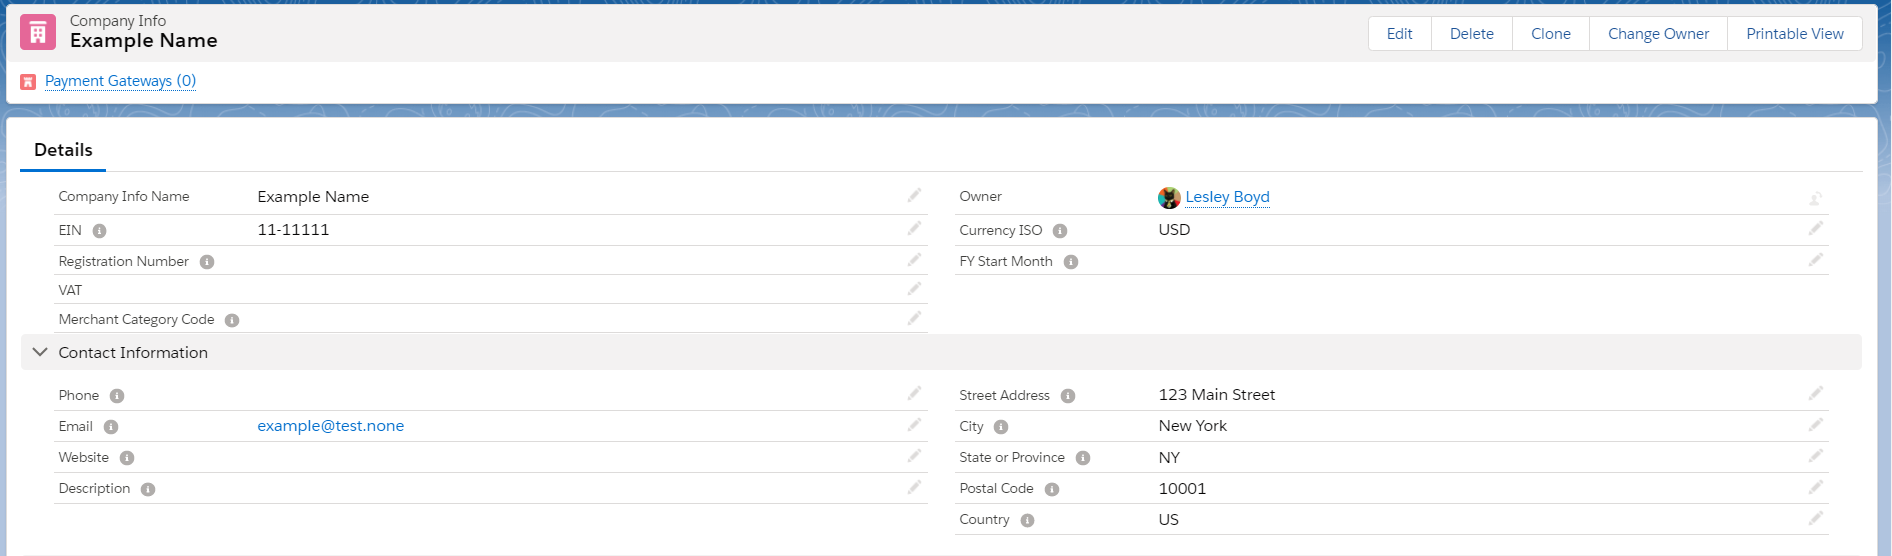
Task: Edit State or Province pencil icon
Action: (1816, 455)
